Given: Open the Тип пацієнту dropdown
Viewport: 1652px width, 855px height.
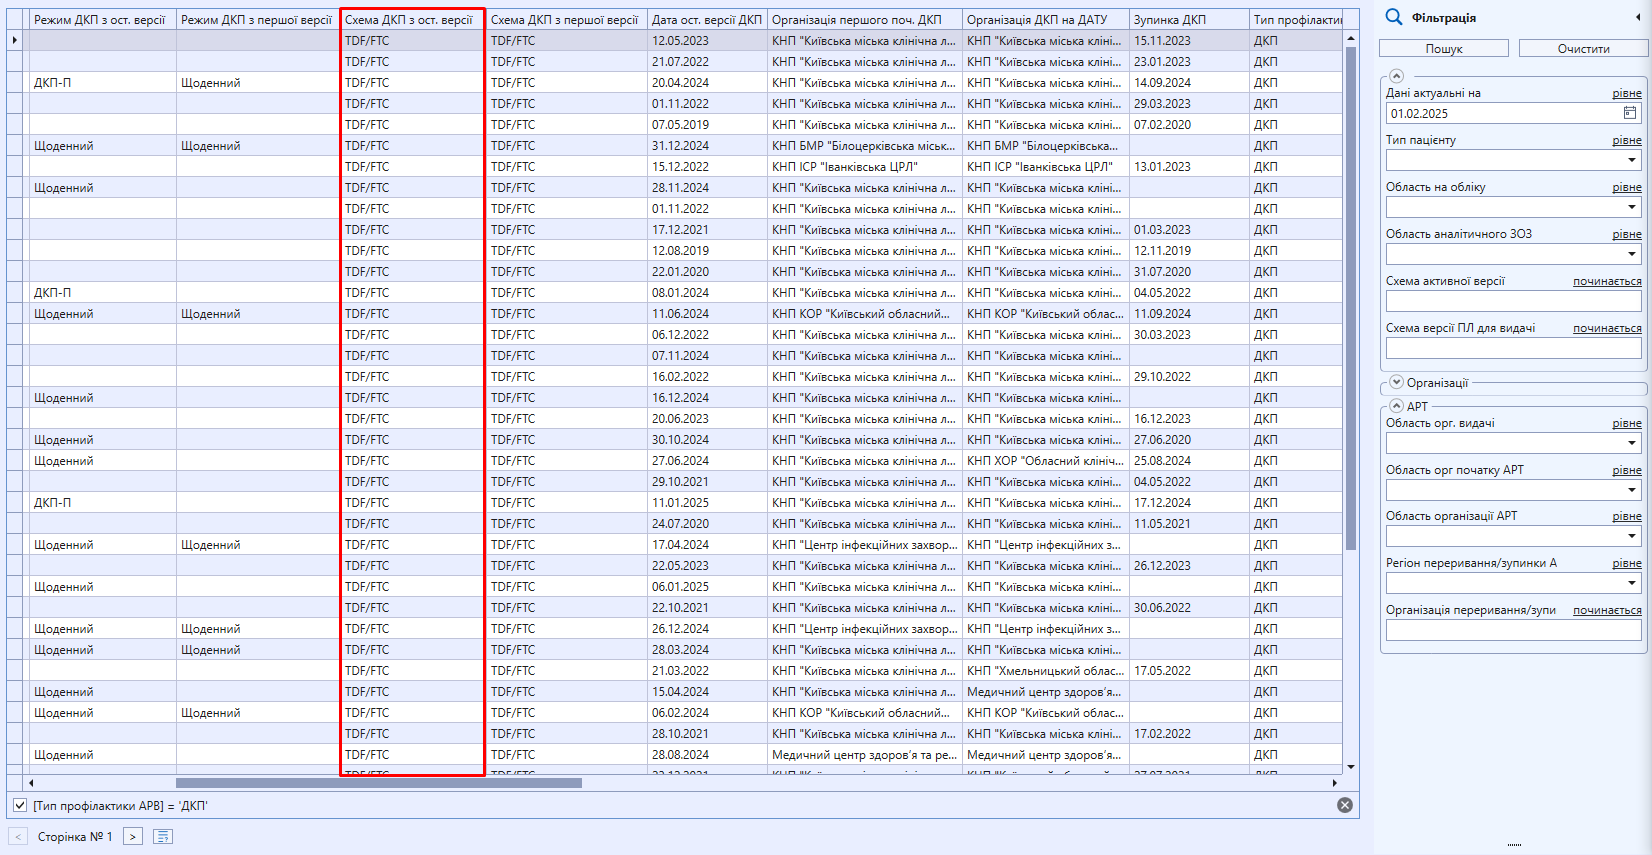Looking at the screenshot, I should click(x=1632, y=160).
